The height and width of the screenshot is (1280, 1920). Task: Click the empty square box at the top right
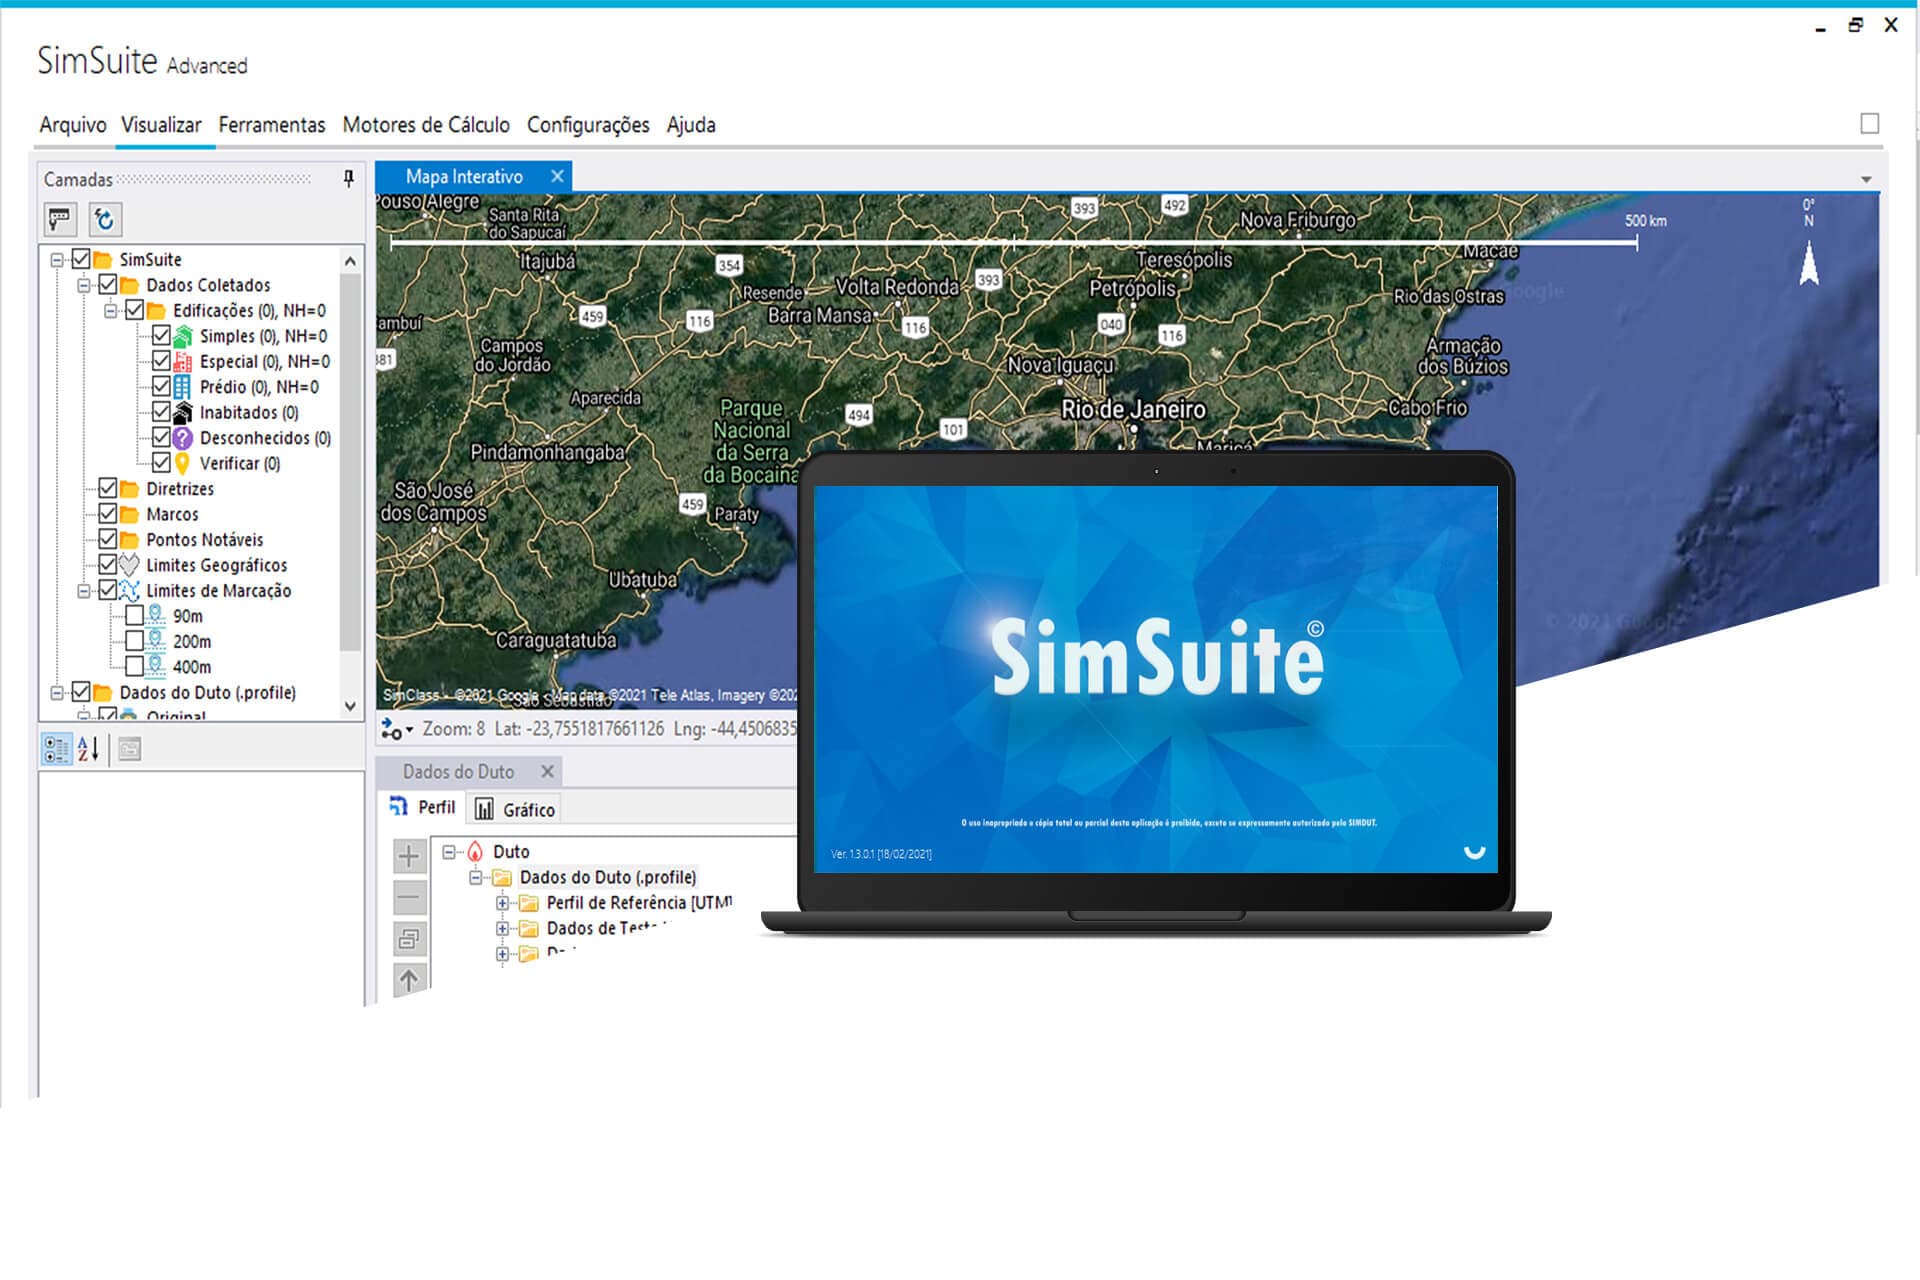tap(1869, 123)
